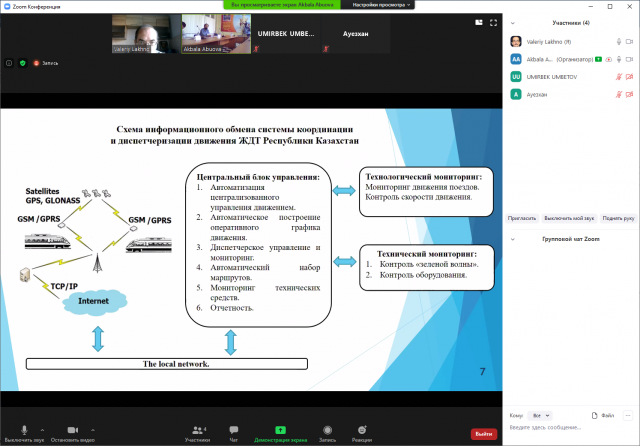
Task: Select Ауезхан video tile
Action: [x=356, y=34]
